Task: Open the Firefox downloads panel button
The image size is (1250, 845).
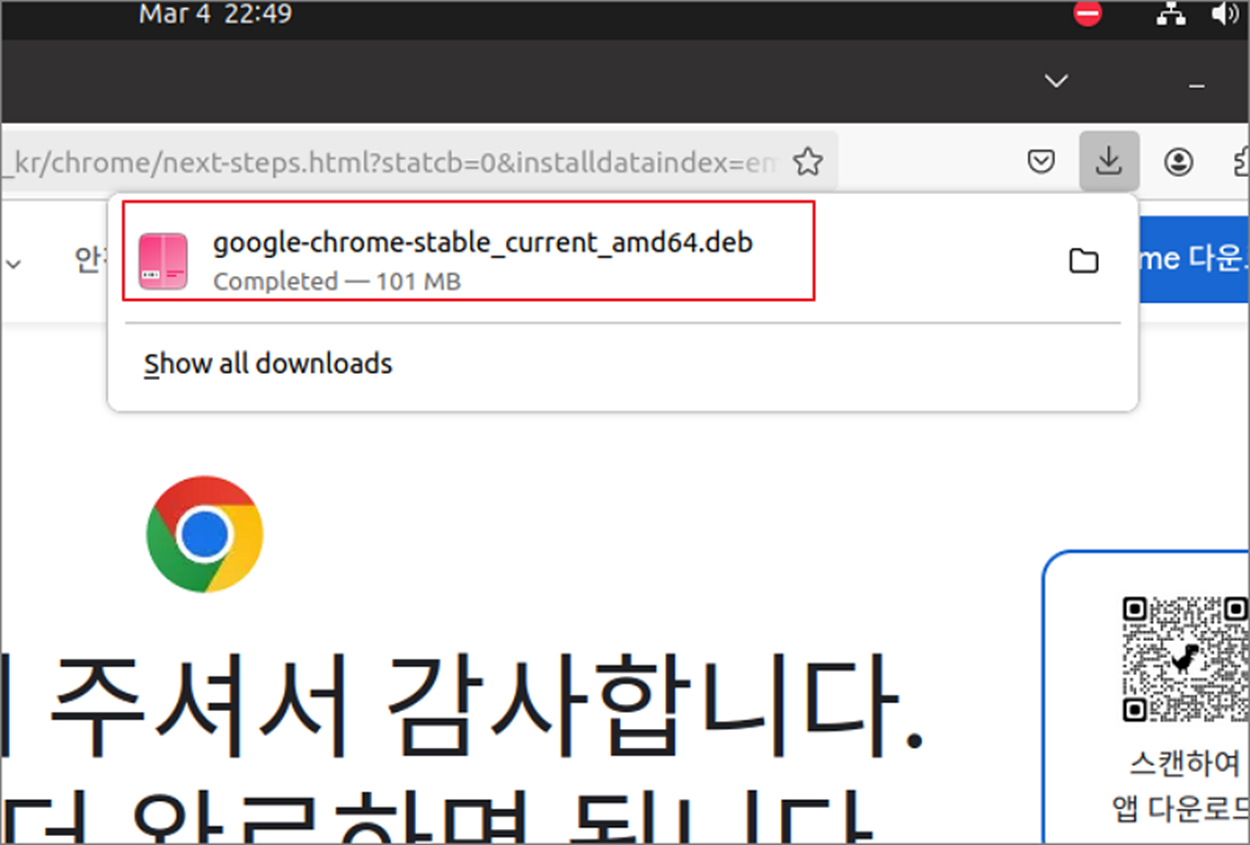Action: pyautogui.click(x=1109, y=161)
